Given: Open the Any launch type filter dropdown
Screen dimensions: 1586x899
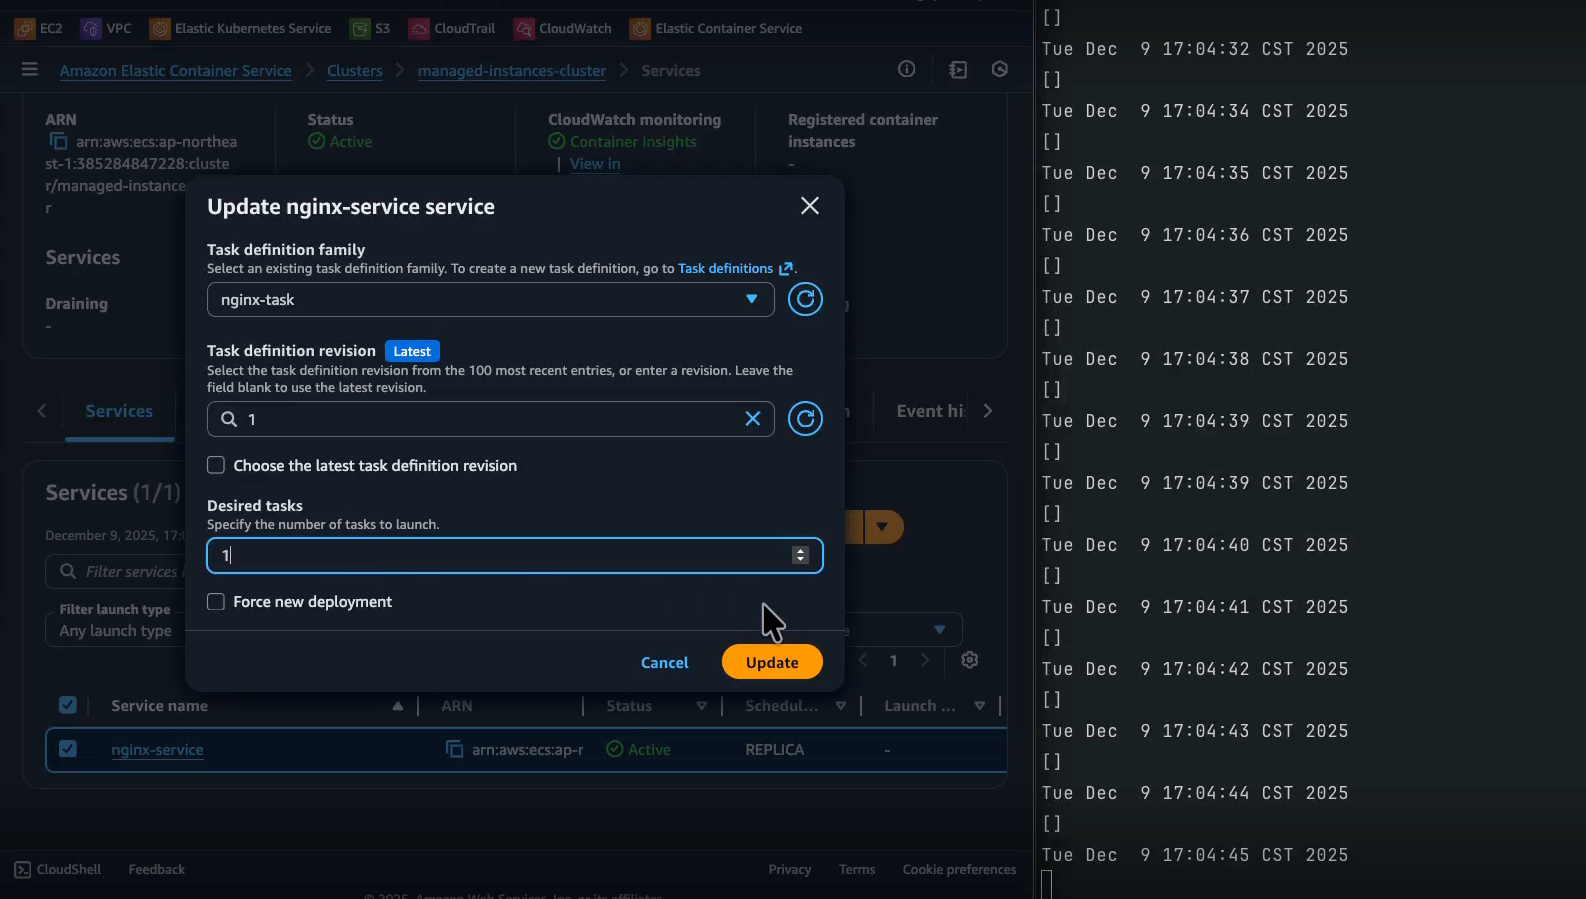Looking at the screenshot, I should click(115, 631).
